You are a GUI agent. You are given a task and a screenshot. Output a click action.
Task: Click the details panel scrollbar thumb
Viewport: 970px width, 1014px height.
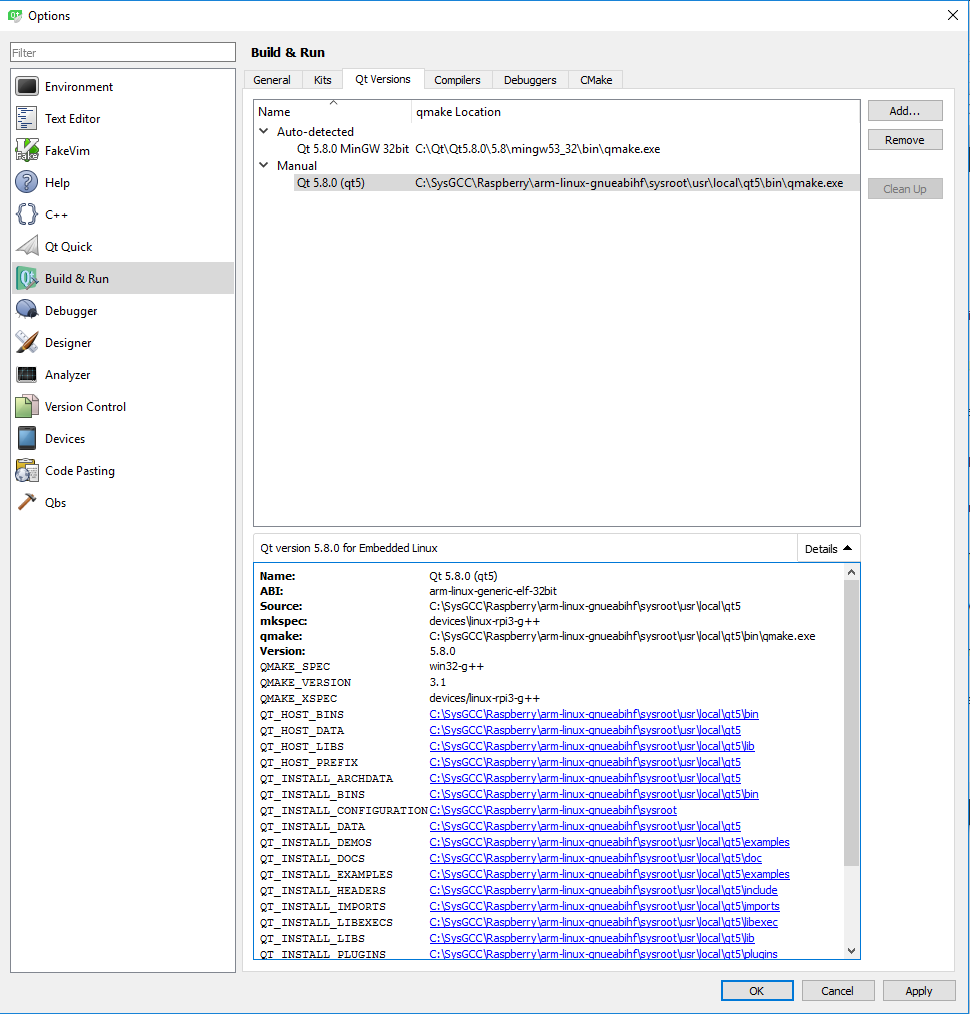(x=851, y=723)
